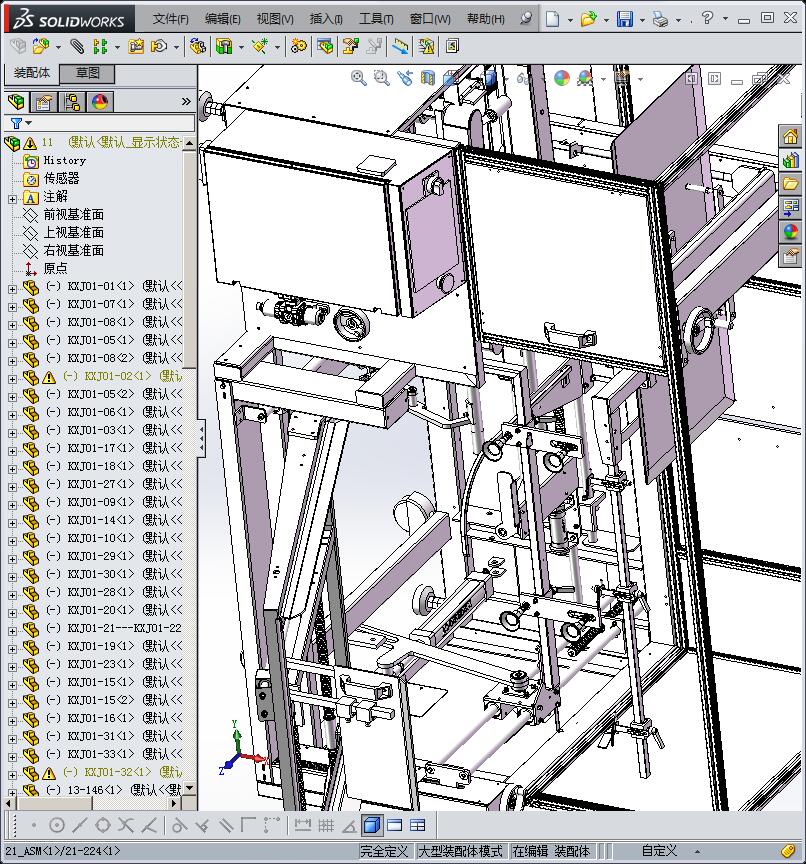Click the SolidWorks Resources home icon in task pane
Image resolution: width=806 pixels, height=864 pixels.
(791, 136)
